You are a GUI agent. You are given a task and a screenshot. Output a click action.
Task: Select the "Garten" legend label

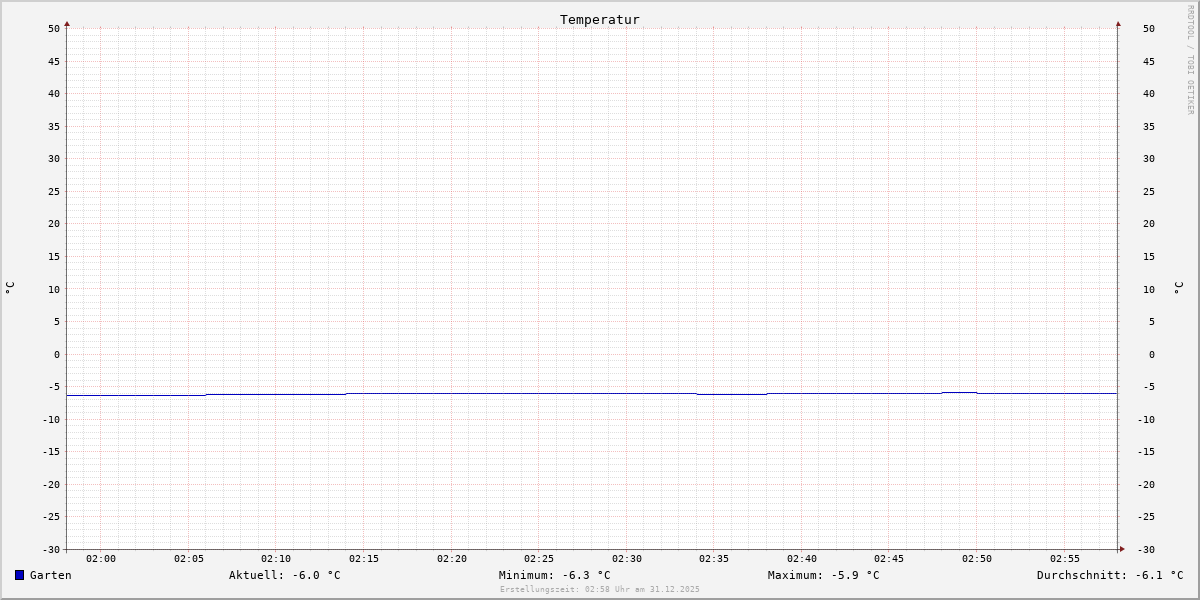[x=51, y=575]
